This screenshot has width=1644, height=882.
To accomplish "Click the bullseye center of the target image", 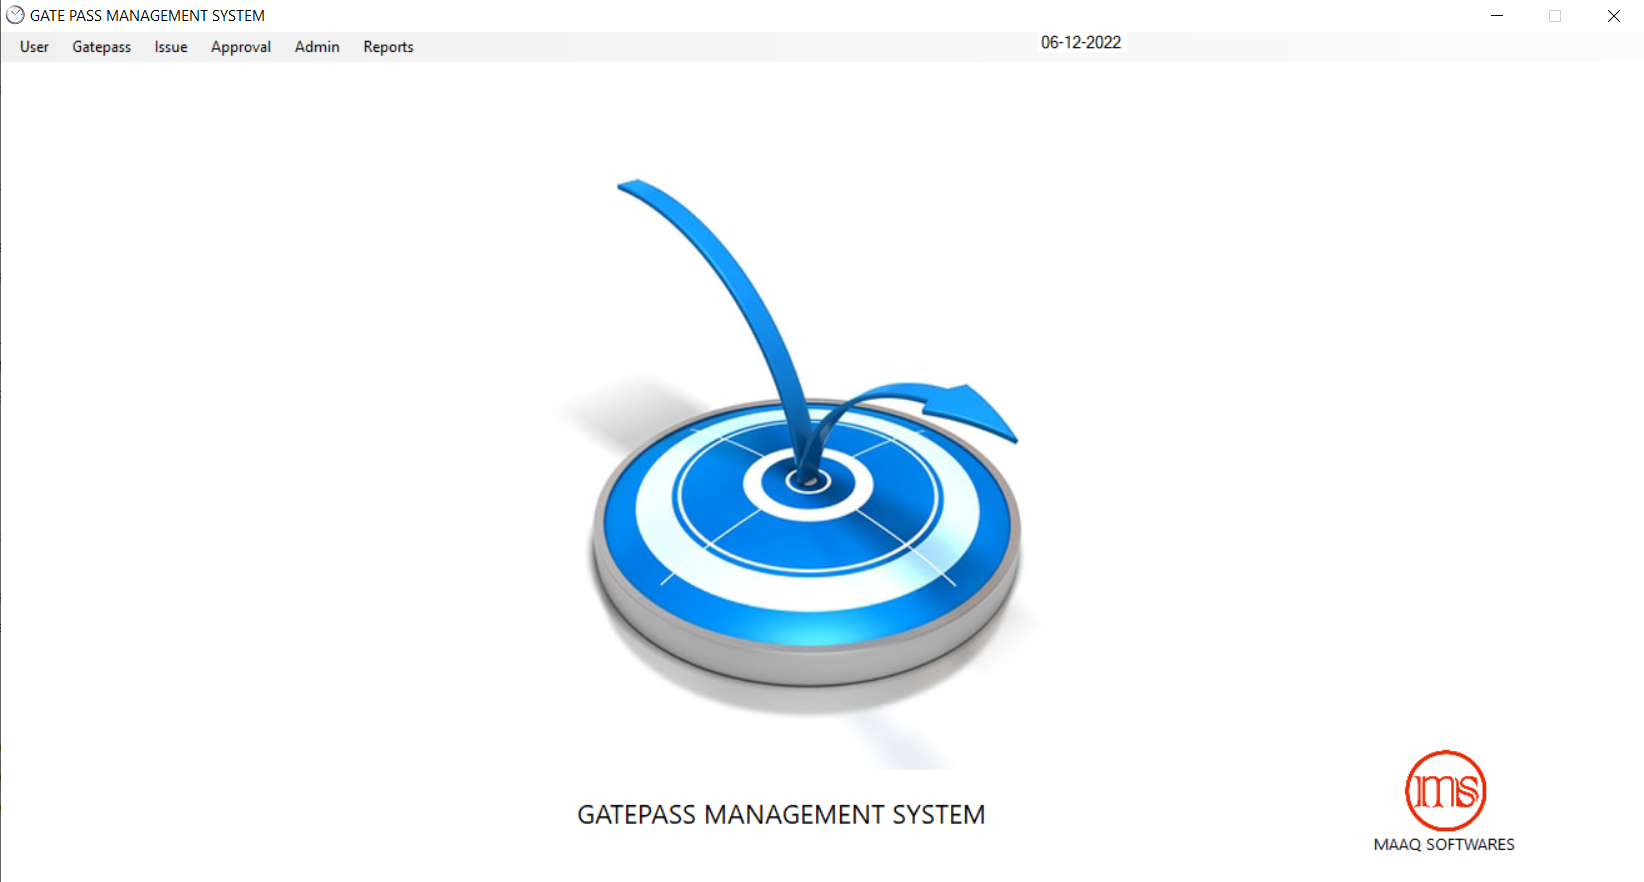I will 808,482.
